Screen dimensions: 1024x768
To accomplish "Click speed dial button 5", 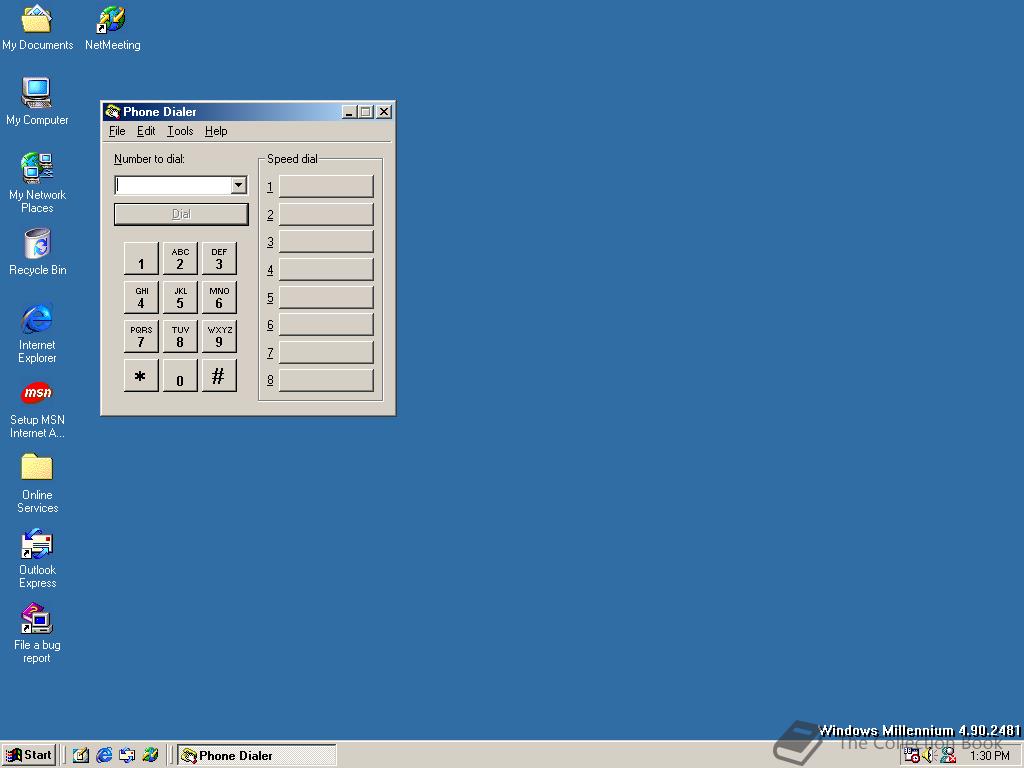I will (326, 297).
